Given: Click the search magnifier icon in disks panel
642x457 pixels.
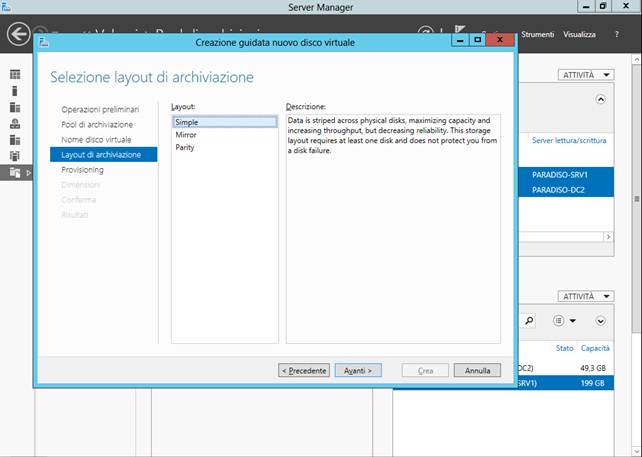Looking at the screenshot, I should pyautogui.click(x=529, y=320).
